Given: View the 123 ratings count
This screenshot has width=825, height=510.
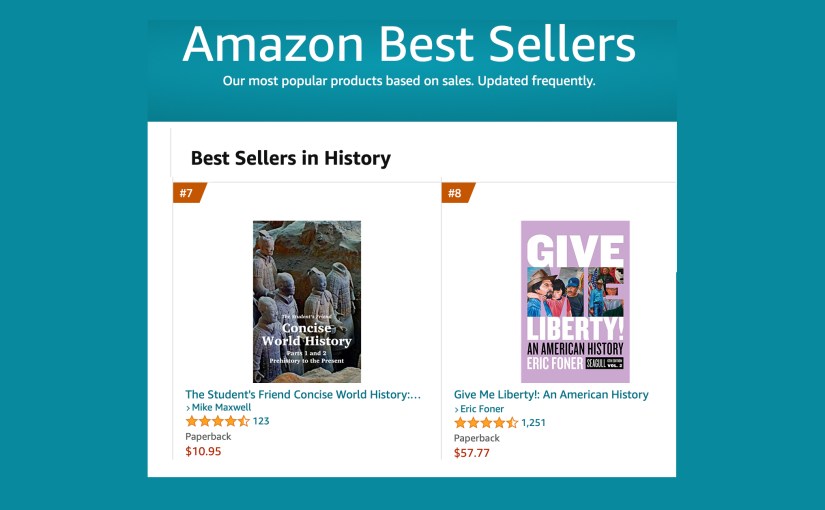Looking at the screenshot, I should pyautogui.click(x=261, y=421).
